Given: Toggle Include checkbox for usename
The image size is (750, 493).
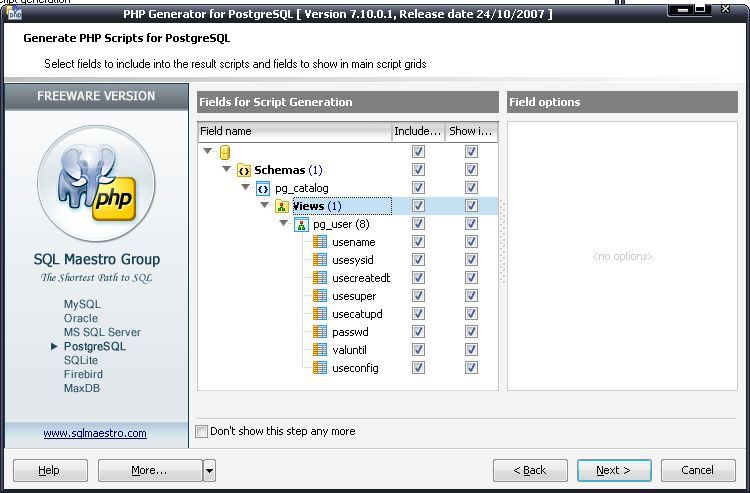Looking at the screenshot, I should click(418, 241).
